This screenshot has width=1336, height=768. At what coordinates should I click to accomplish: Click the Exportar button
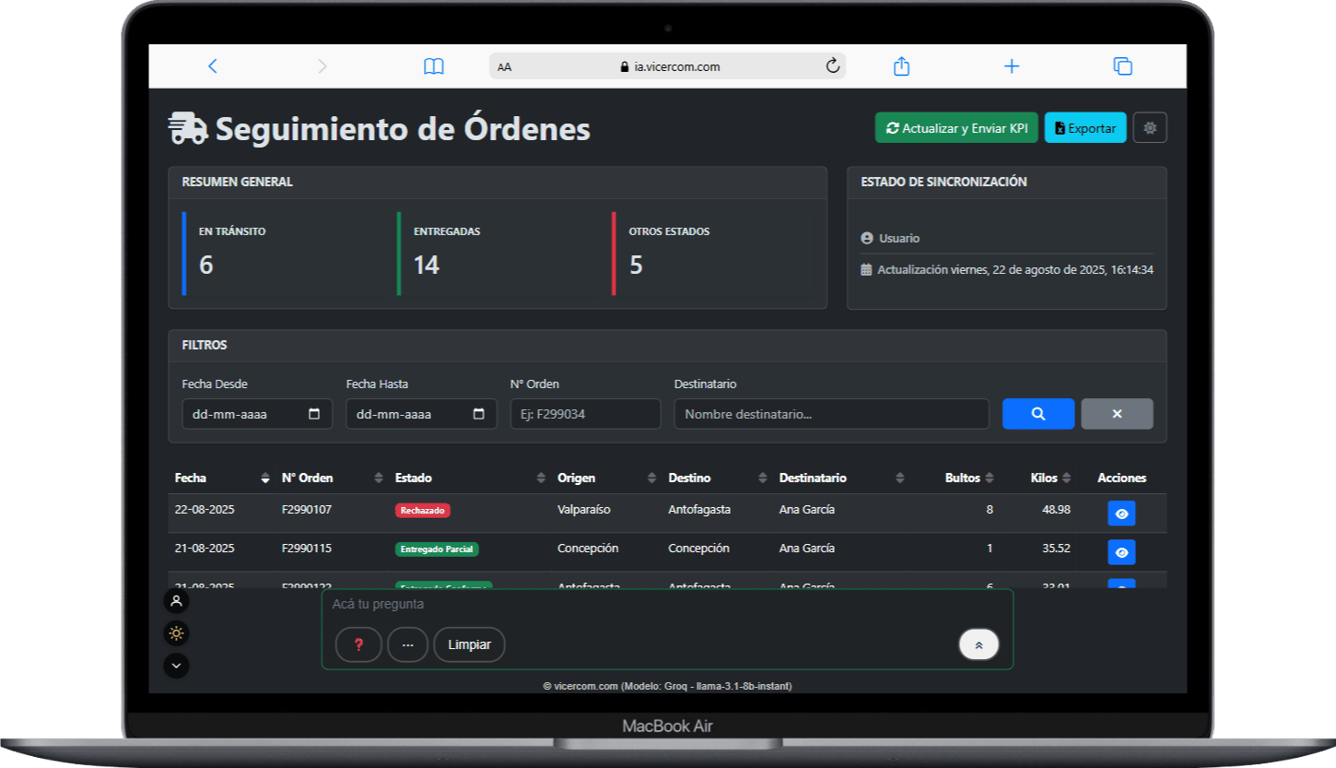click(x=1086, y=128)
